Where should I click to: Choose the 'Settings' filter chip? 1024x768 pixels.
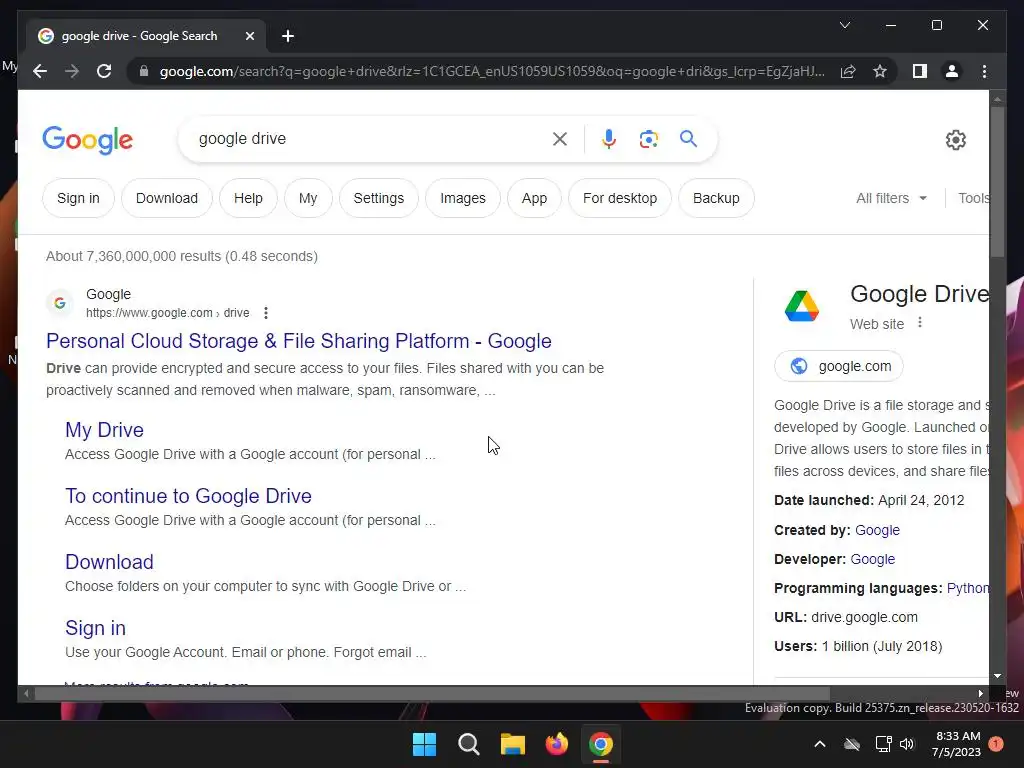pyautogui.click(x=379, y=198)
